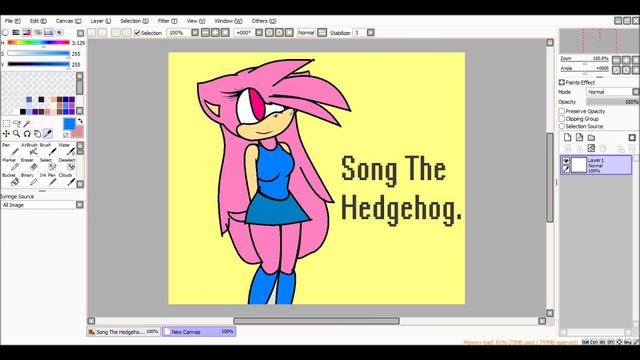Select the Clouds brush tool
Image resolution: width=640 pixels, height=360 pixels.
[x=67, y=180]
